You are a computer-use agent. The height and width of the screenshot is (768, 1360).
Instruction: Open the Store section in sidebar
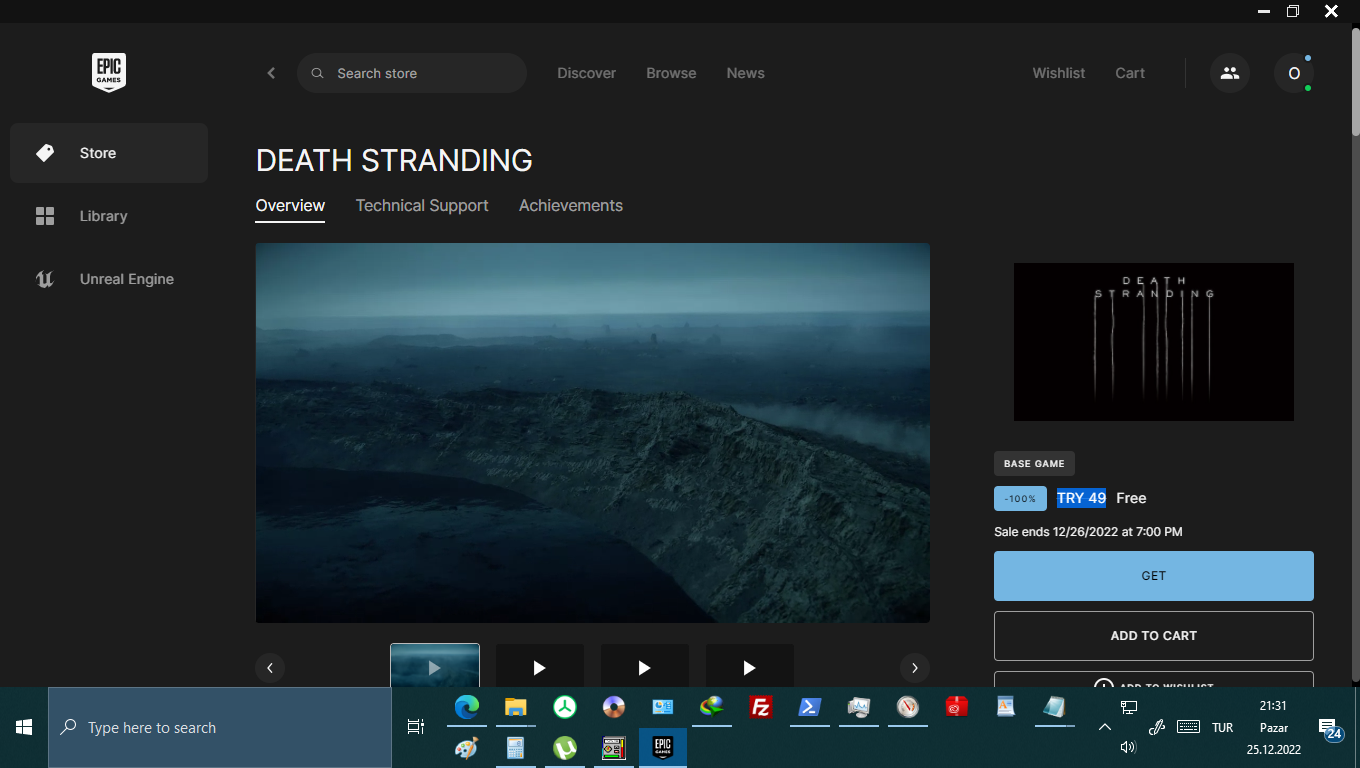109,153
